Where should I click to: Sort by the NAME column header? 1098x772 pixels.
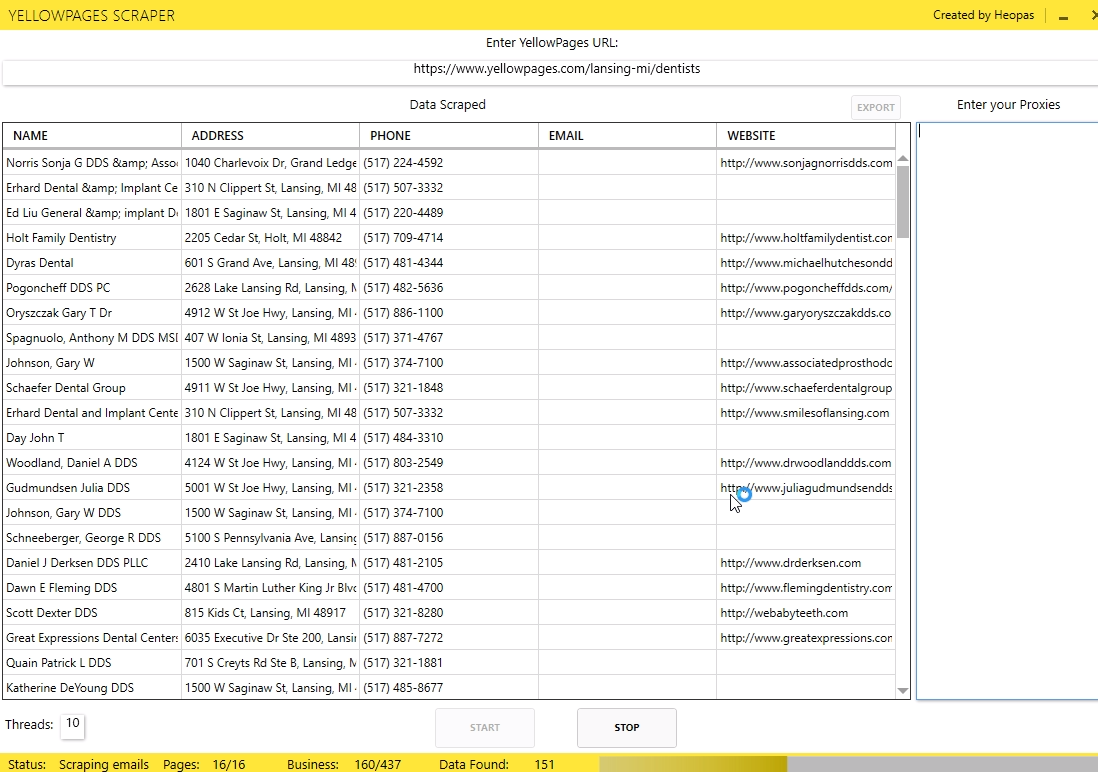point(92,135)
